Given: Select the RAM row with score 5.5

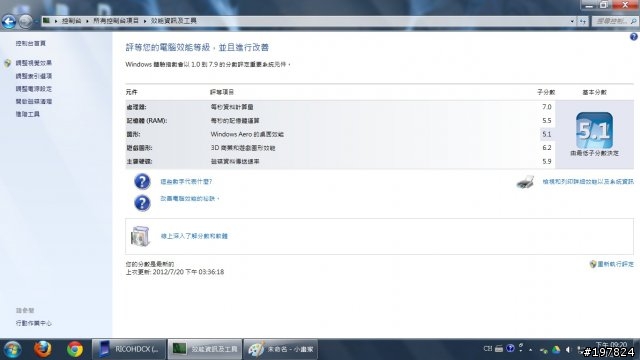Looking at the screenshot, I should (x=340, y=120).
